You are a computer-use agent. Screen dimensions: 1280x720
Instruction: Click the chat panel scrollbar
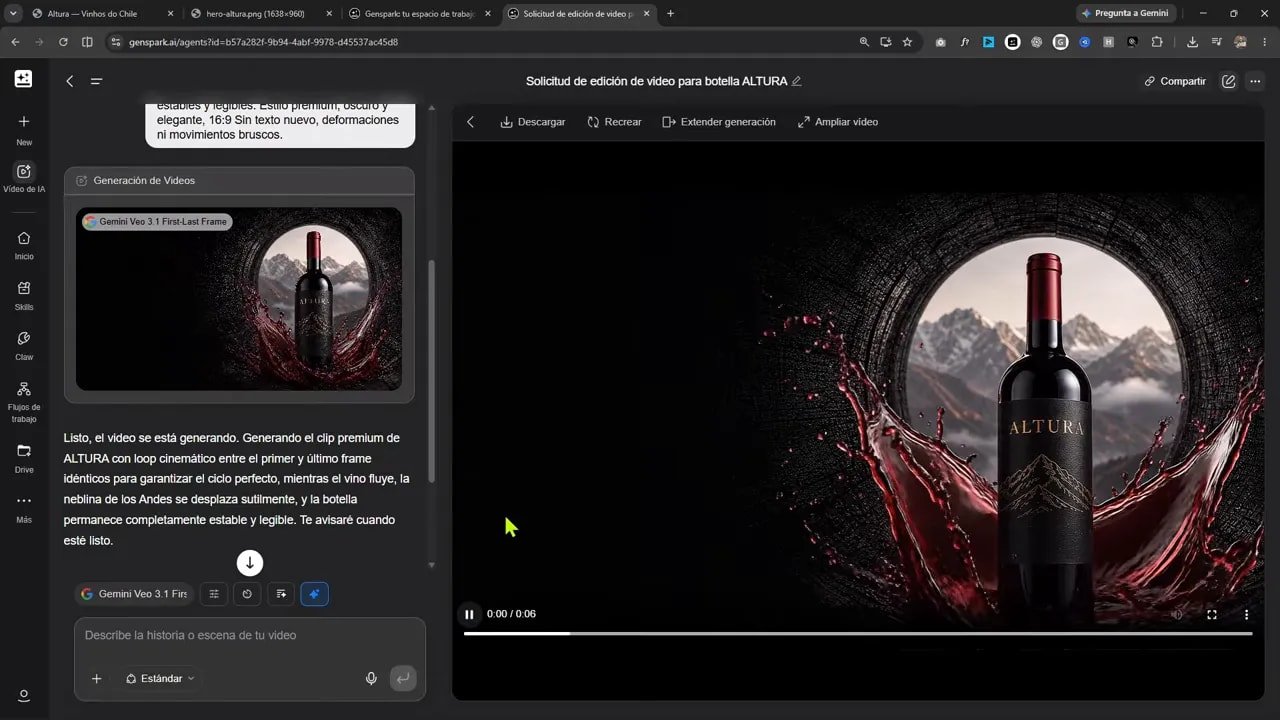coord(431,370)
